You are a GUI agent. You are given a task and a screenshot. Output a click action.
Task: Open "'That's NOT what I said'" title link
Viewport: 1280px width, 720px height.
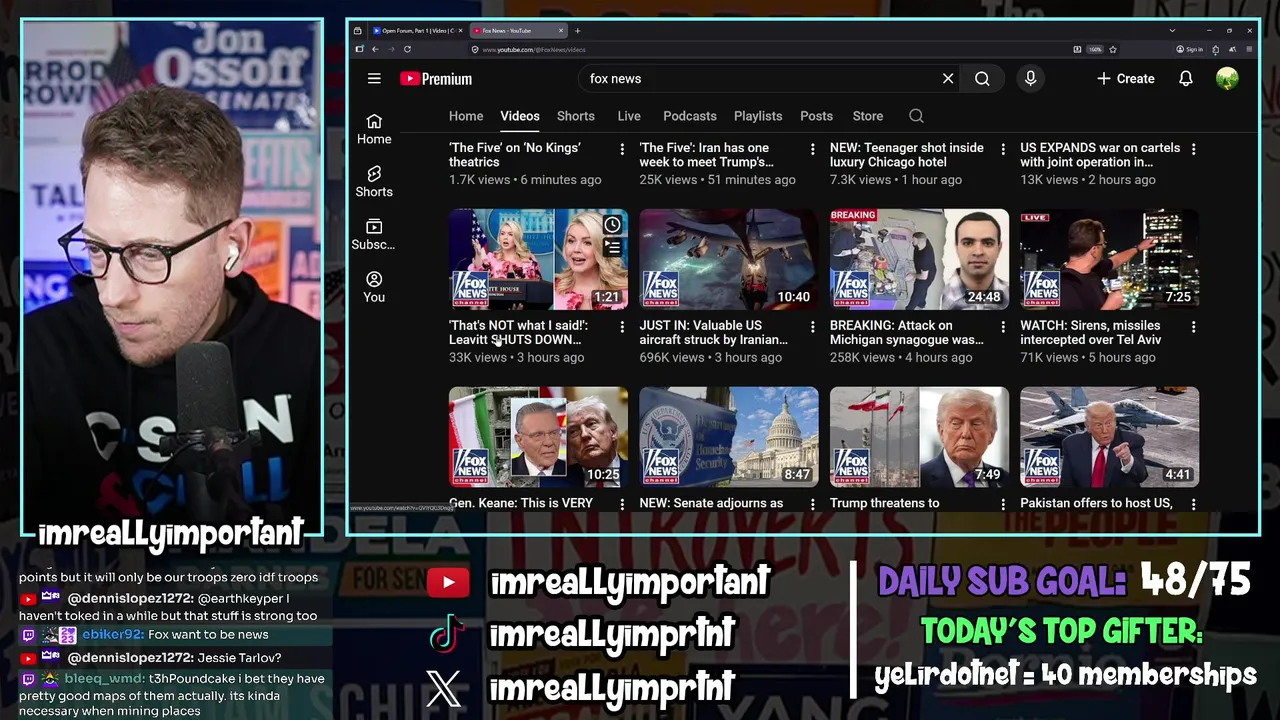[x=518, y=332]
